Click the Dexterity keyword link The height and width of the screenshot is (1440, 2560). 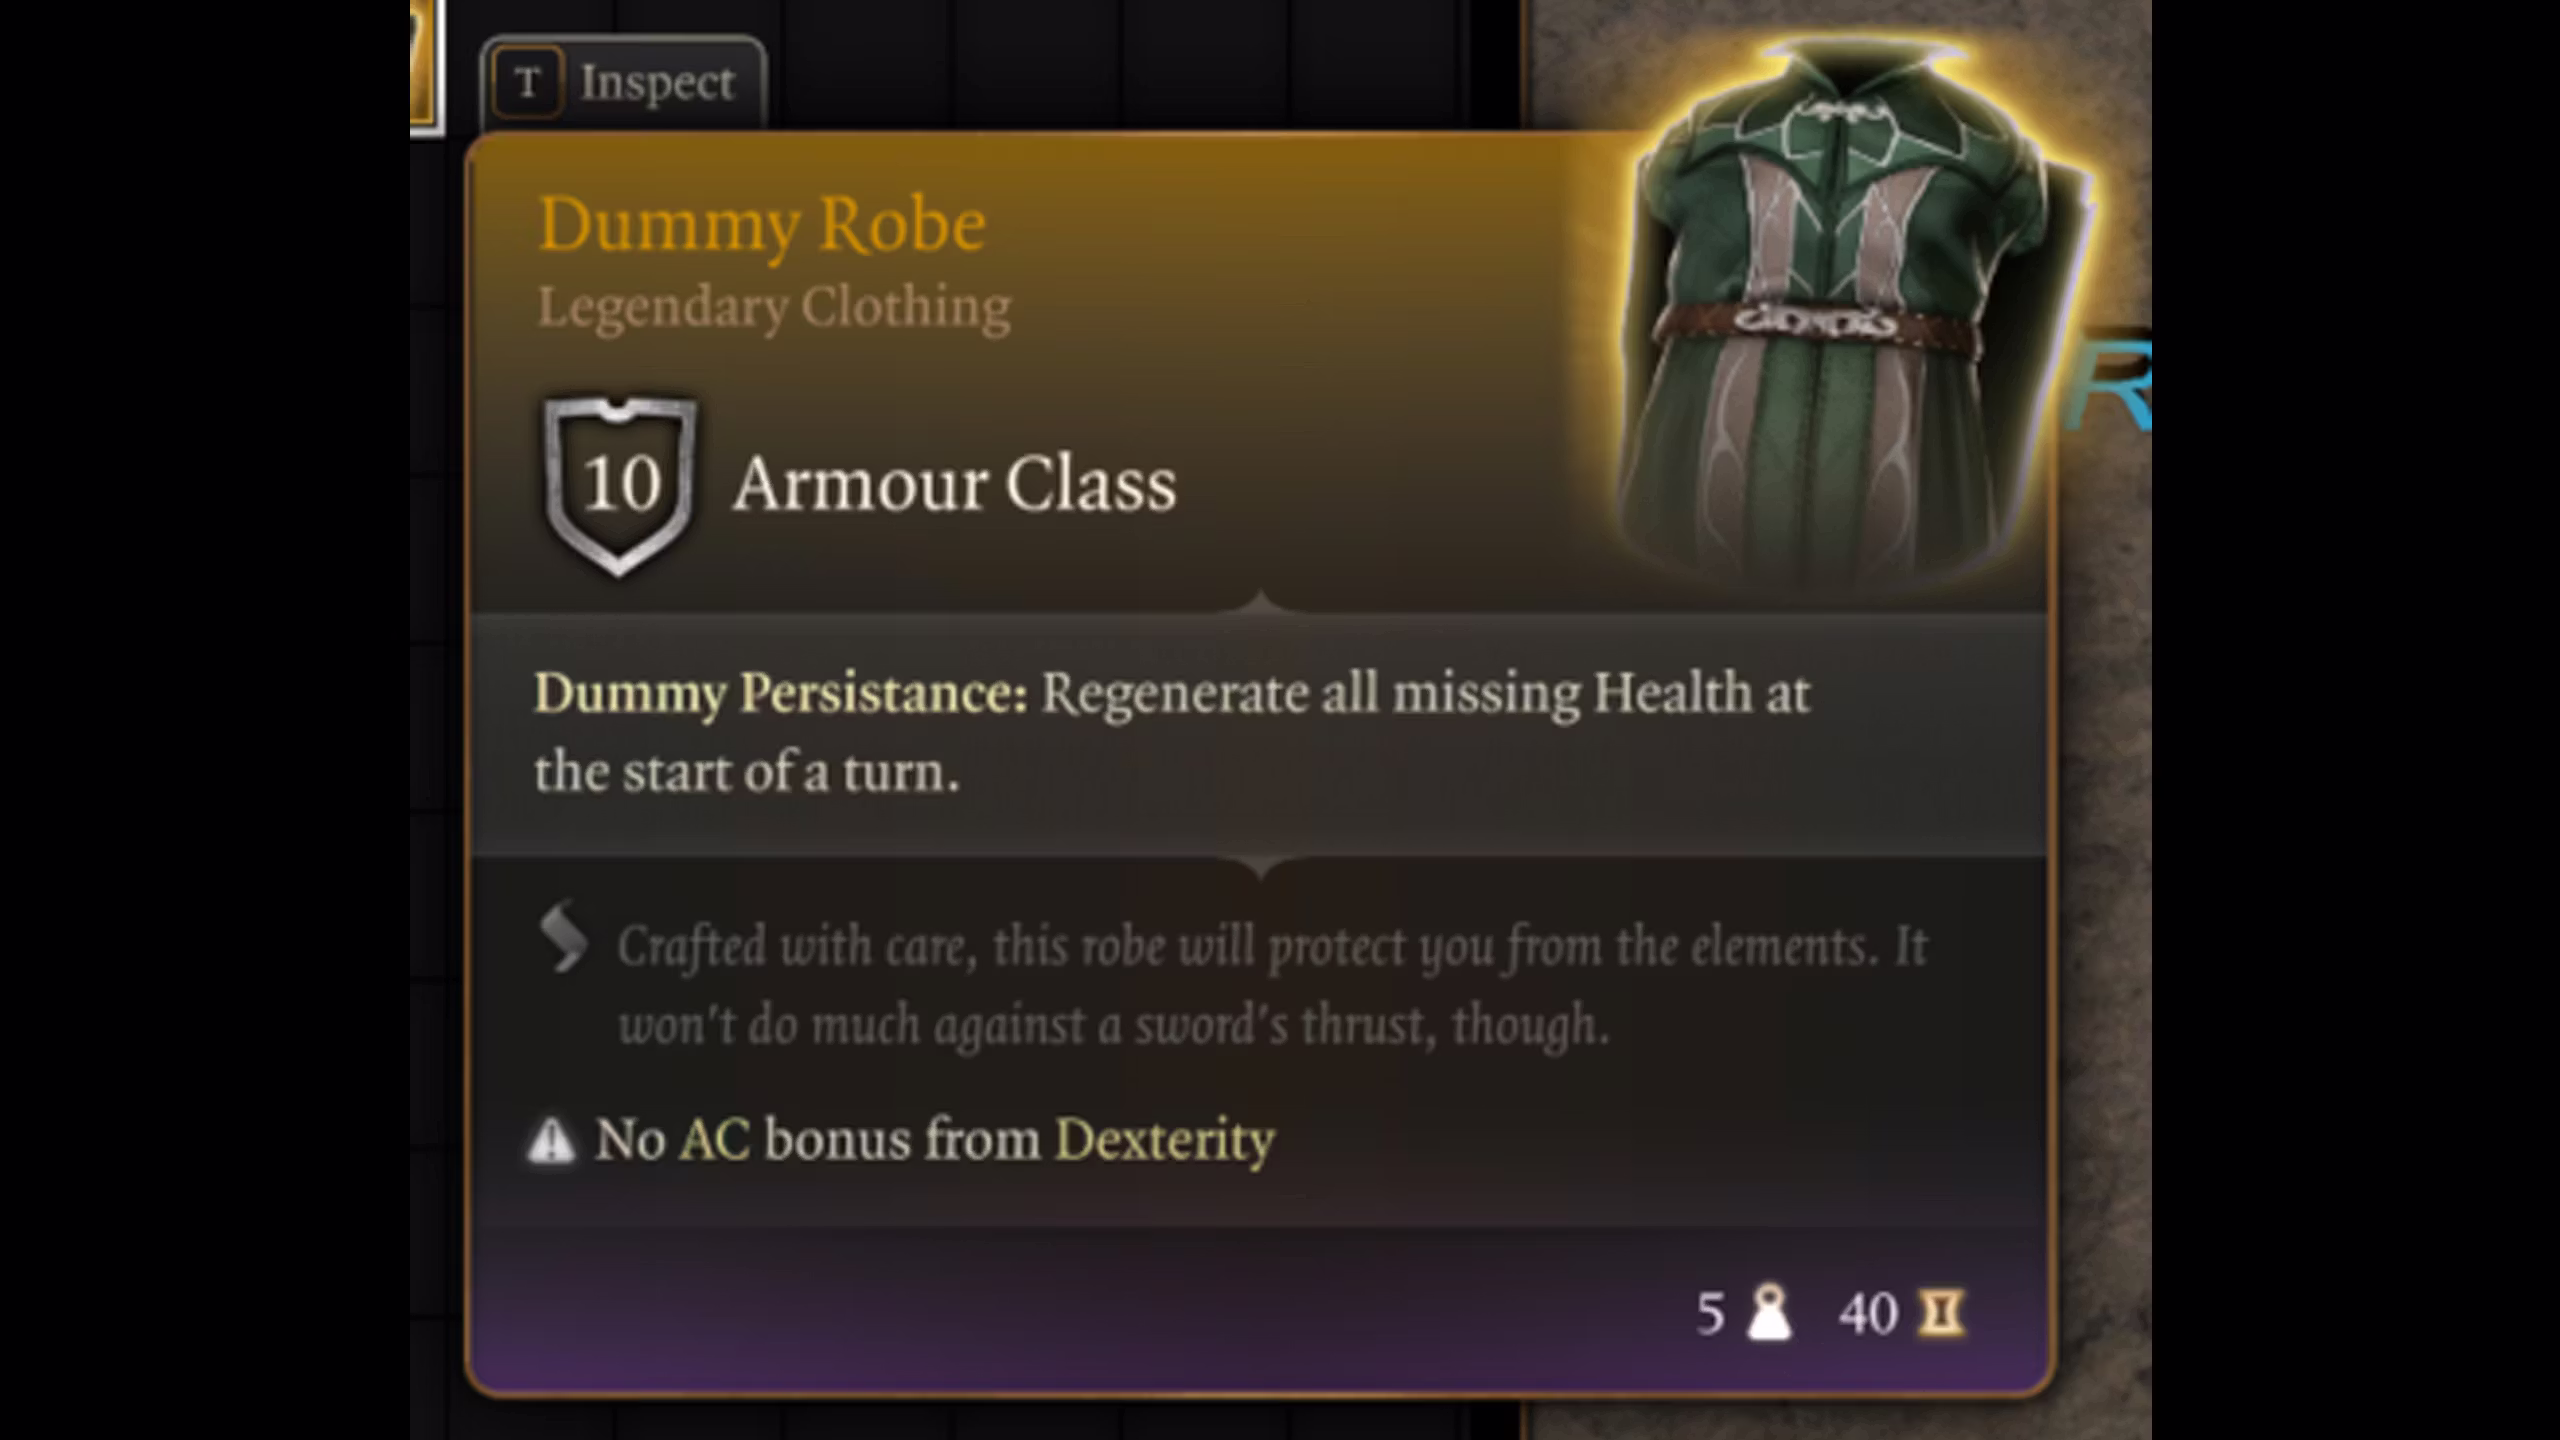1165,1141
